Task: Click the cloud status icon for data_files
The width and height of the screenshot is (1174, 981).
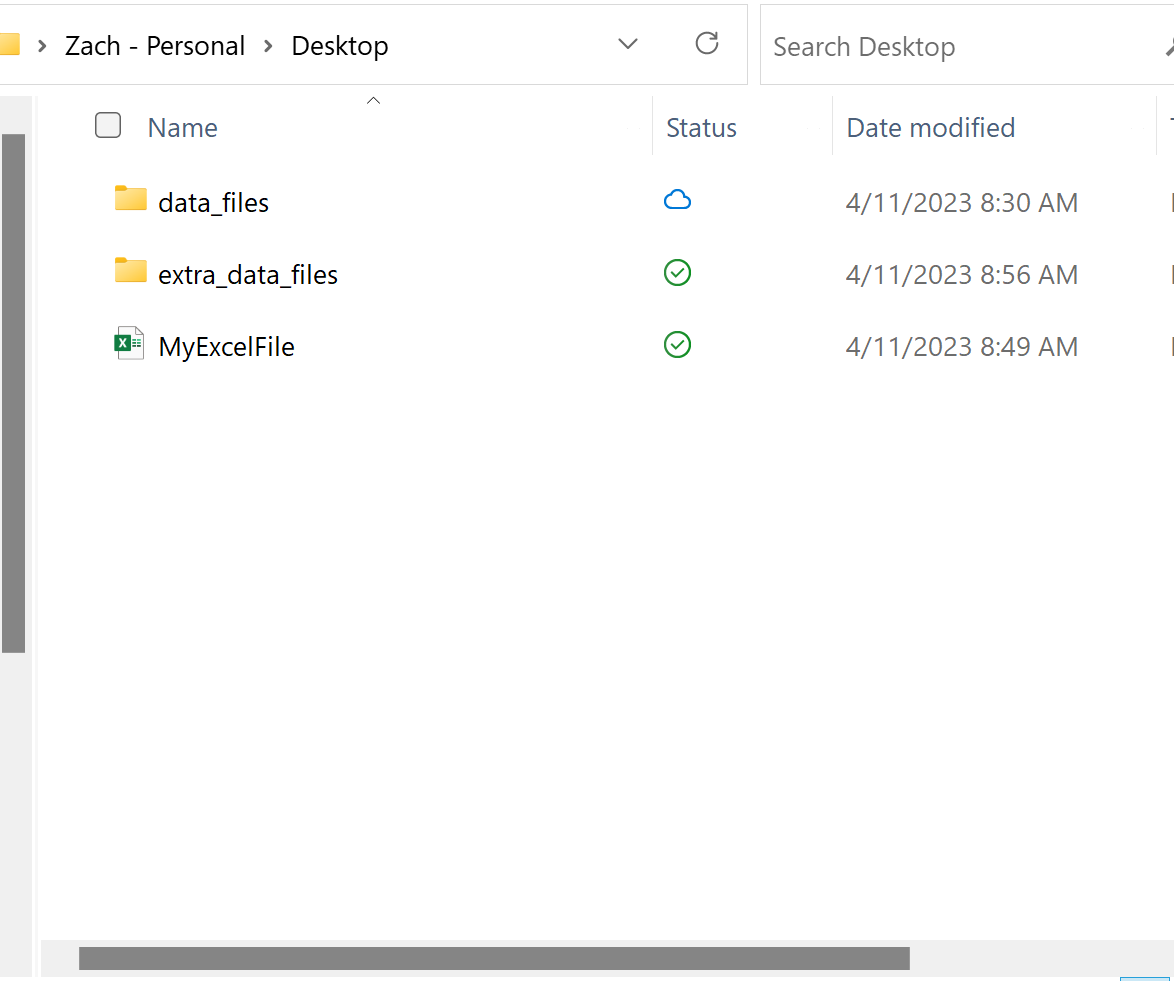Action: tap(678, 200)
